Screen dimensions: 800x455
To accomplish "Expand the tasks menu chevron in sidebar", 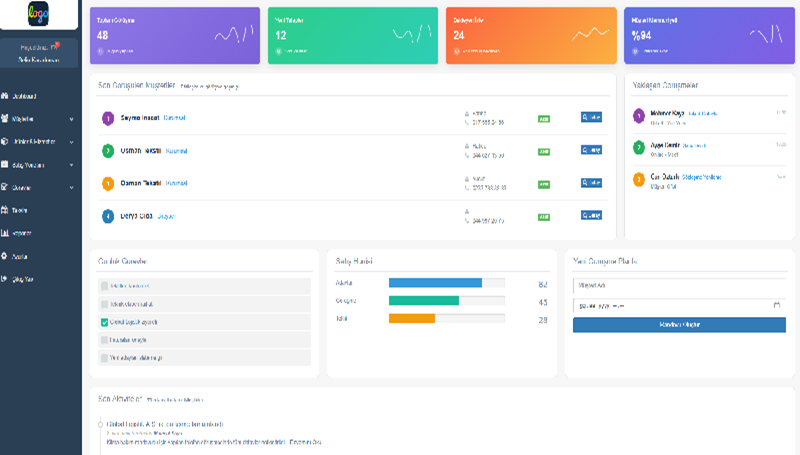I will point(71,188).
